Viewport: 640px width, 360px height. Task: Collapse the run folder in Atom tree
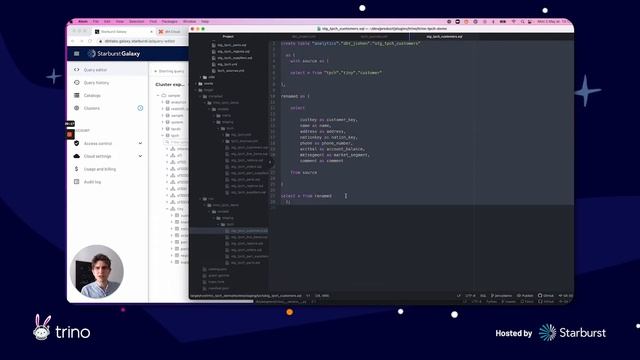pyautogui.click(x=200, y=199)
